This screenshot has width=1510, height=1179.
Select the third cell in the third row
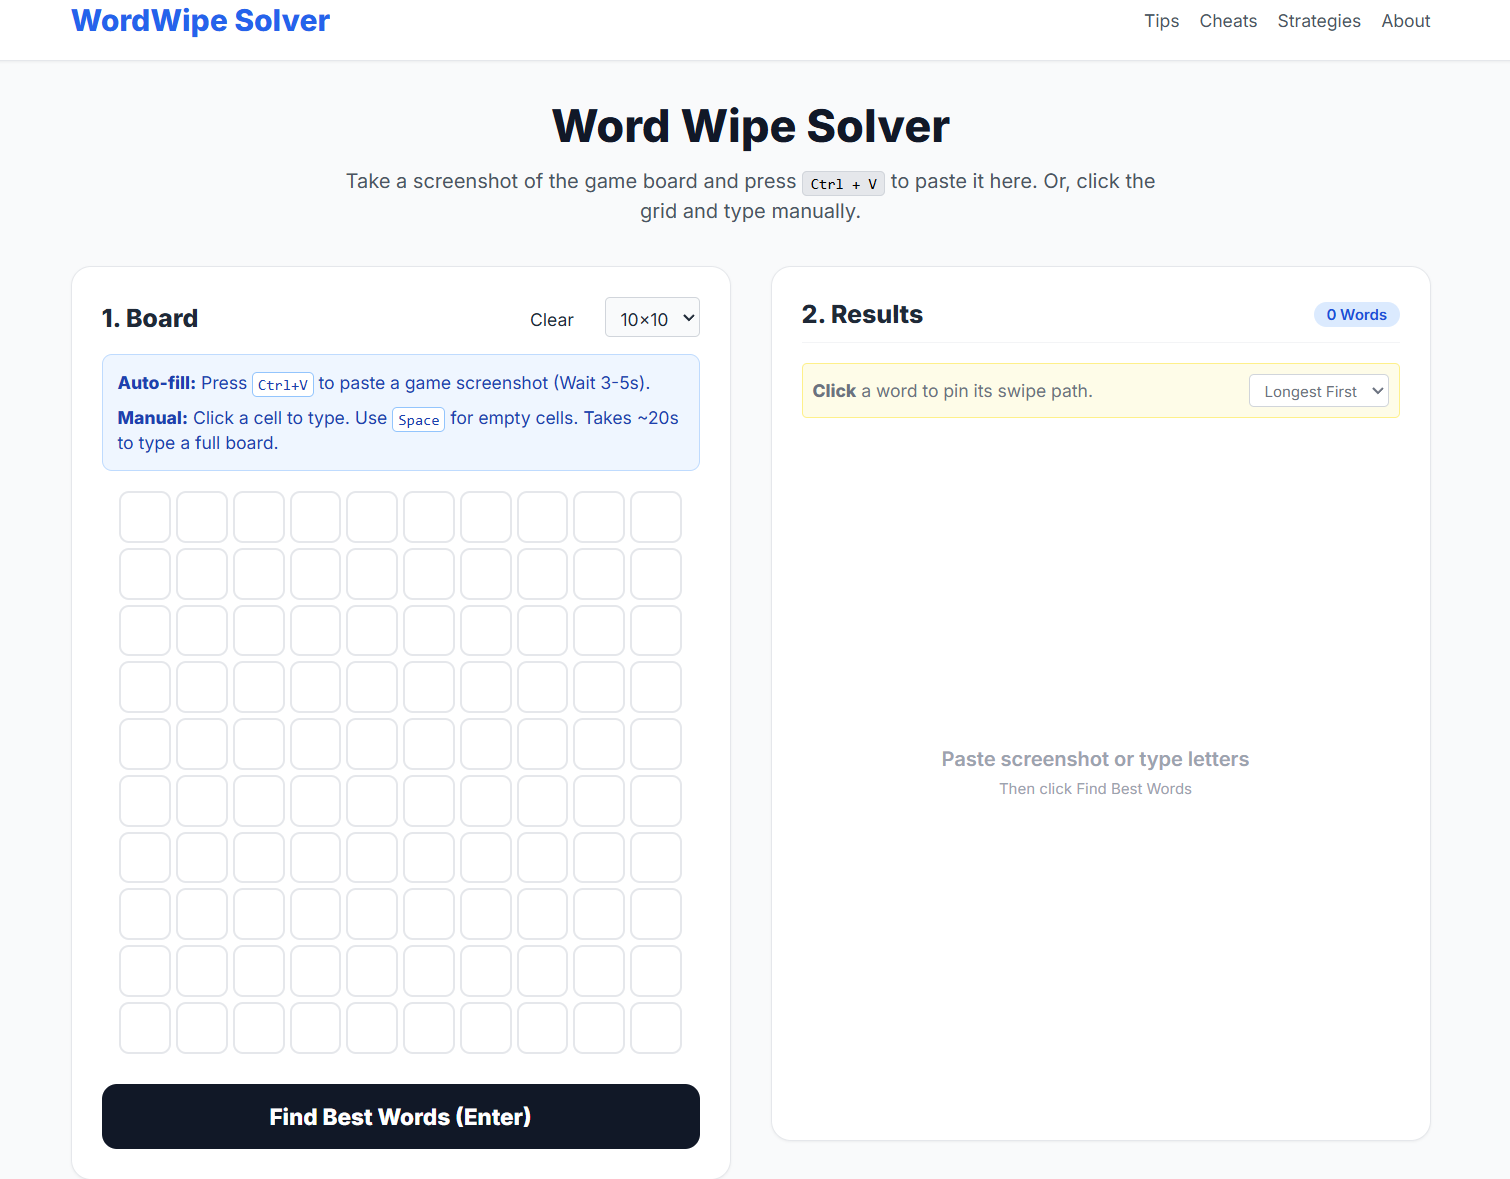point(258,630)
